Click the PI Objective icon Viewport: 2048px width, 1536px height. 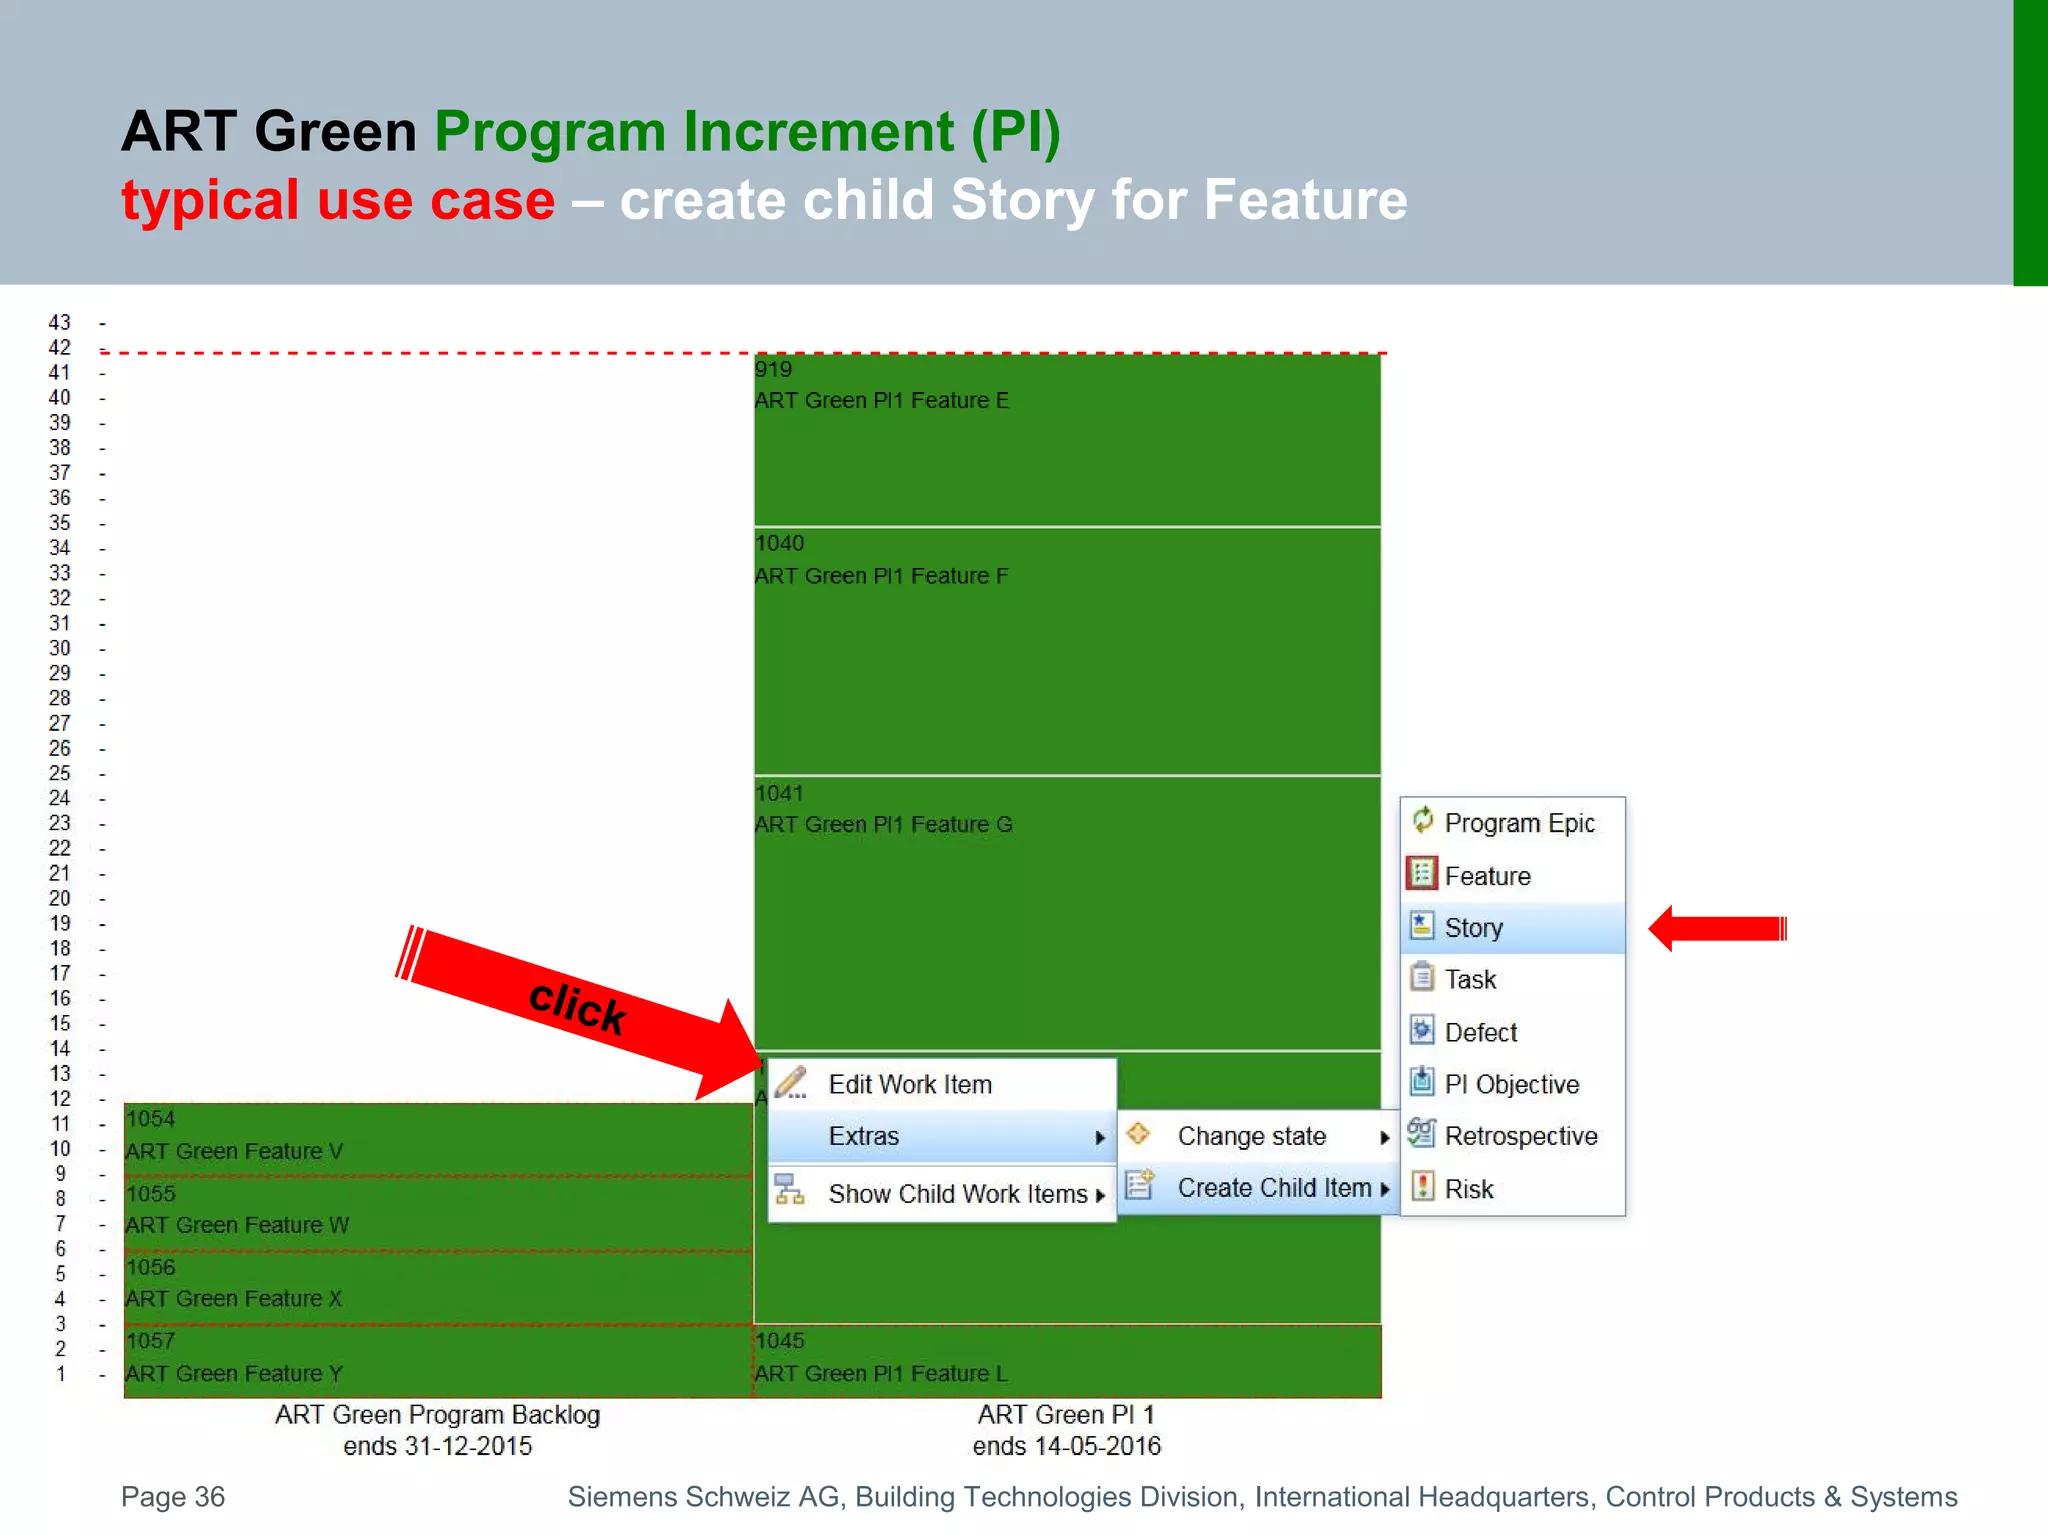tap(1422, 1082)
